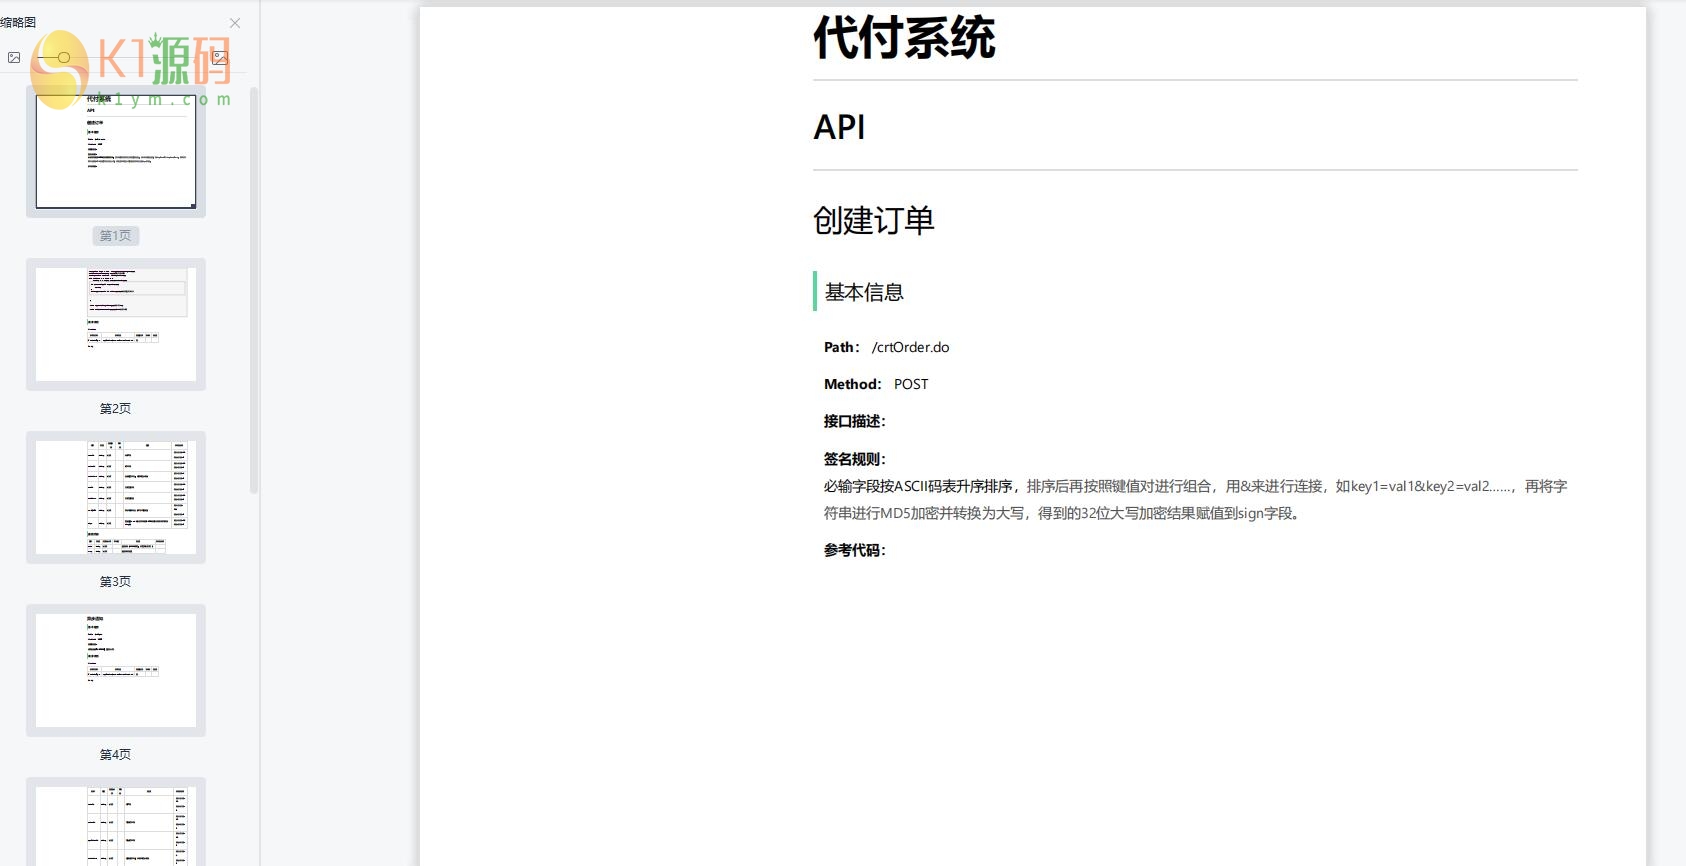This screenshot has width=1686, height=866.
Task: Click the 第1页 page label
Action: coord(116,236)
